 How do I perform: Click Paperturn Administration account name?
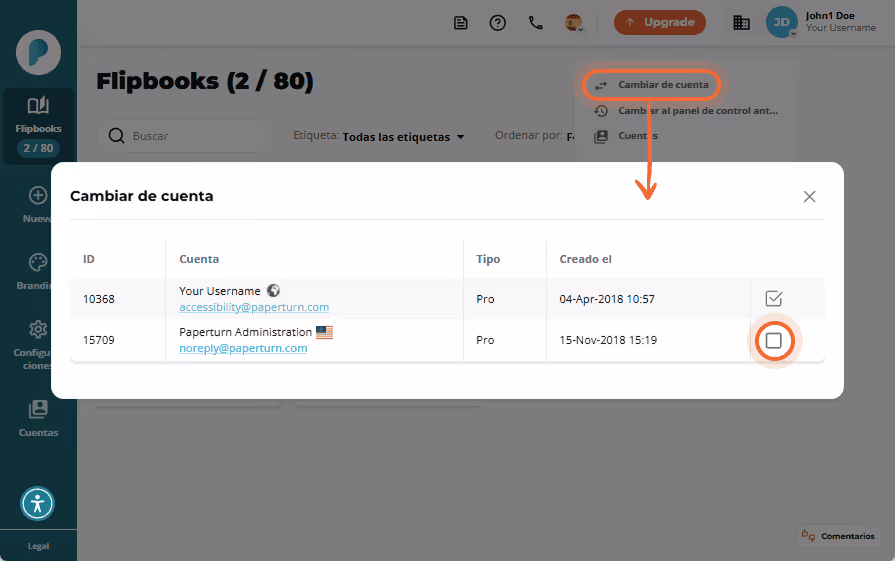pyautogui.click(x=245, y=332)
